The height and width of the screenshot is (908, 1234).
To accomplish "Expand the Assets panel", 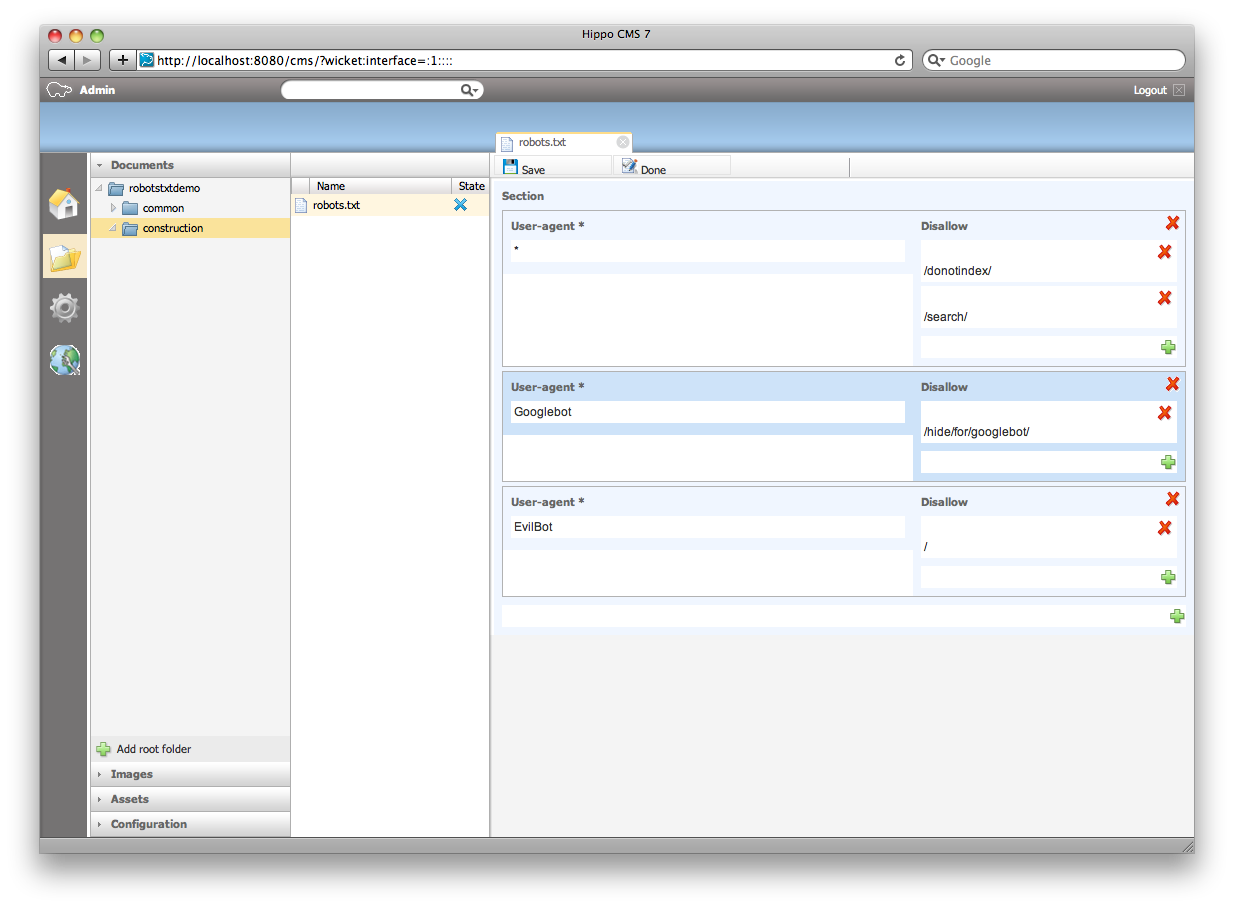I will click(129, 799).
